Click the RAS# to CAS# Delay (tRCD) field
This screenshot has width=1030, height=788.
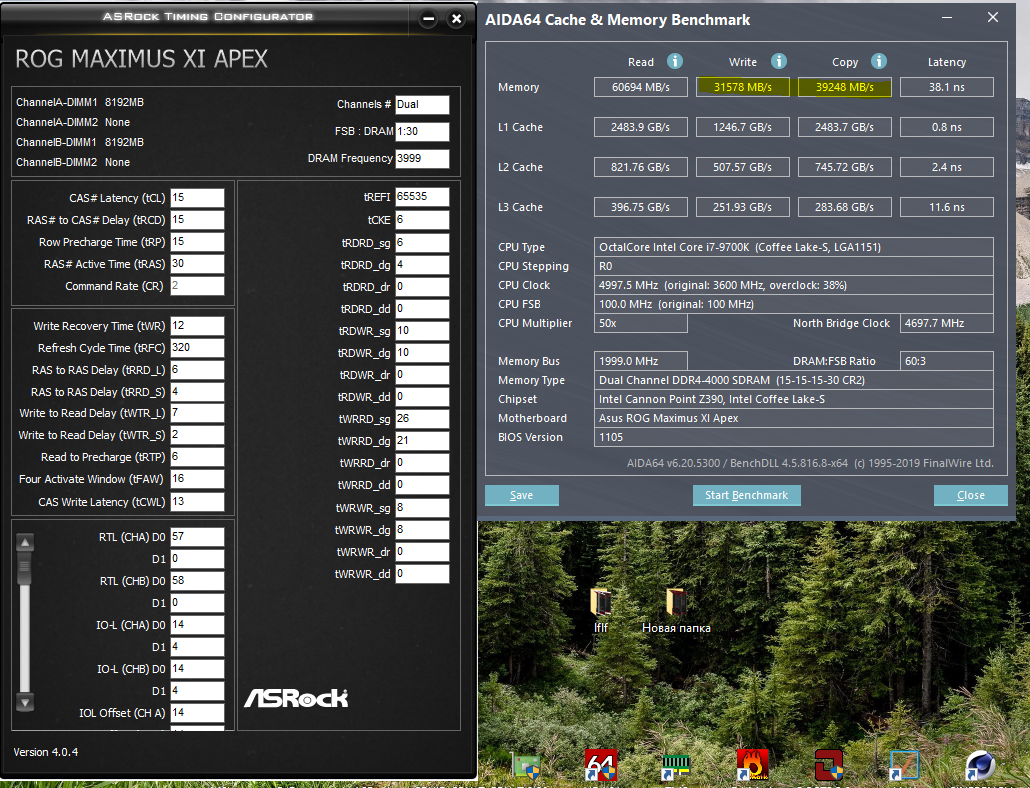point(197,219)
